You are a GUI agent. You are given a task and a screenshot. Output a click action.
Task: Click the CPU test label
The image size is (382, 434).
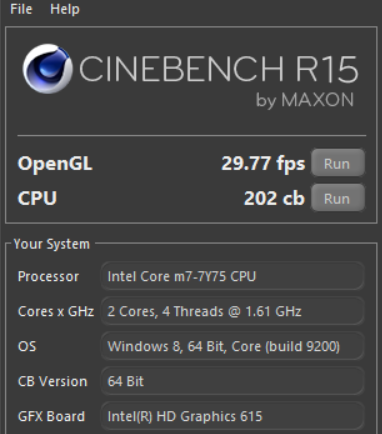coord(37,198)
